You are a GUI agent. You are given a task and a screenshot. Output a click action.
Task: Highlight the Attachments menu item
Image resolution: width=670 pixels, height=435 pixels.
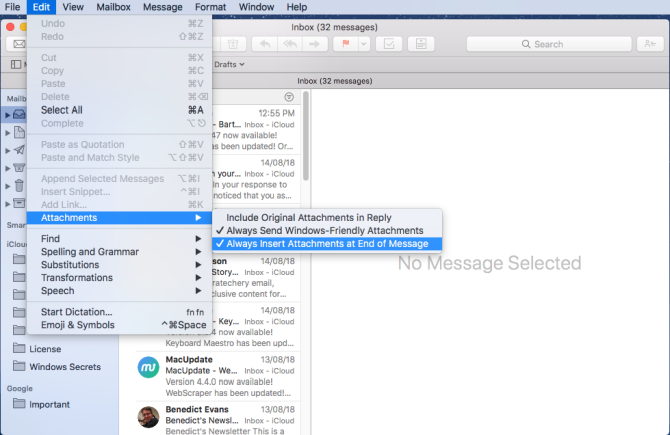tap(119, 218)
